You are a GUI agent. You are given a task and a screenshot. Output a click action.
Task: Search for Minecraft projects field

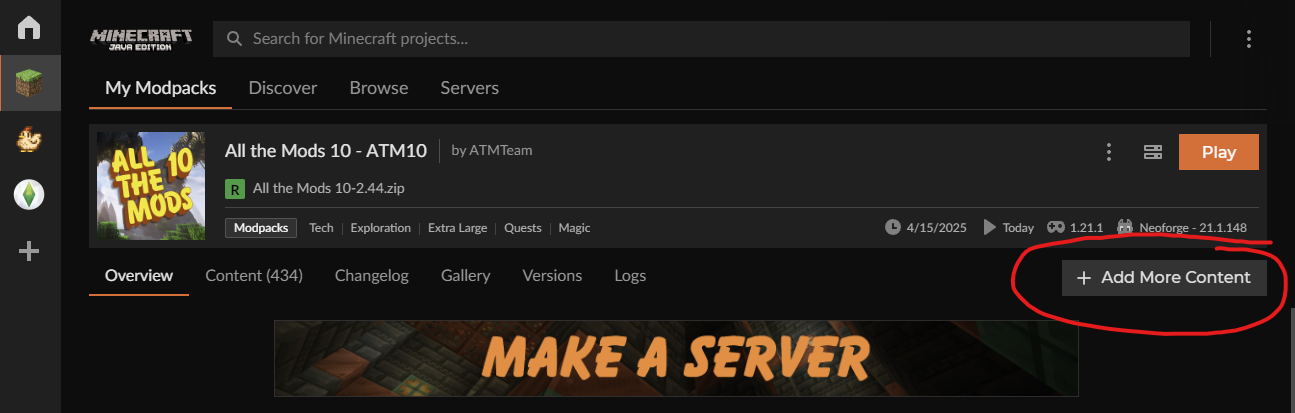point(701,39)
